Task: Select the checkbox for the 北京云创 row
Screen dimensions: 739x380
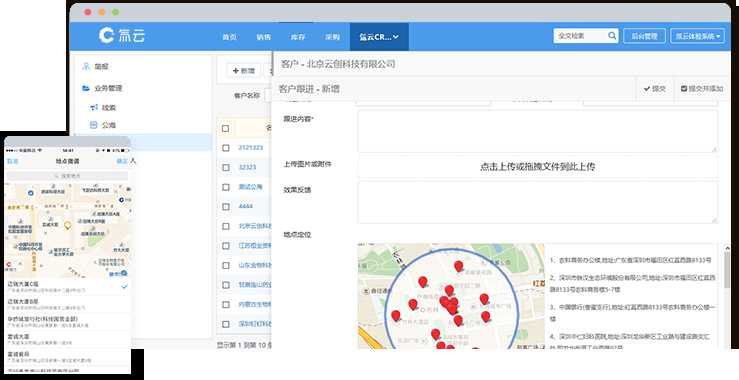Action: tap(226, 226)
